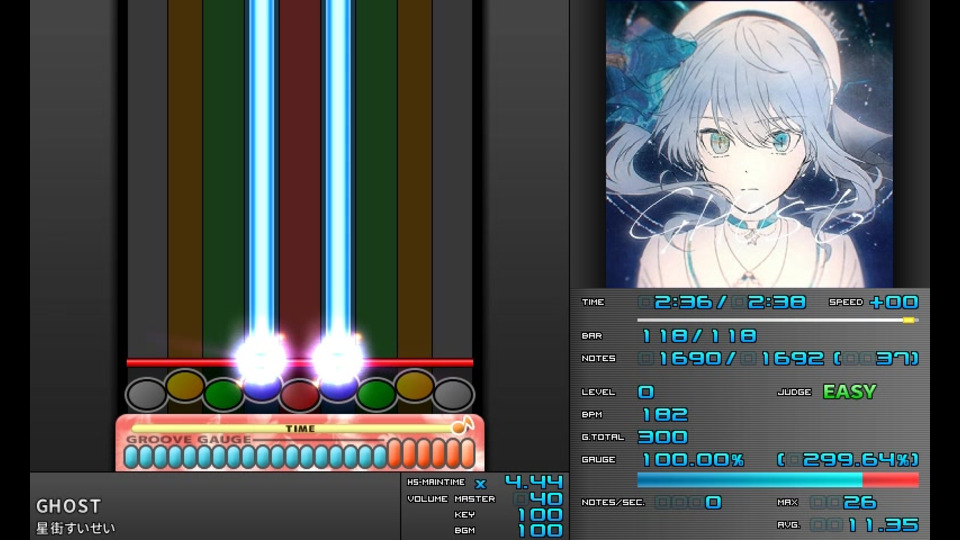Click elapsed time value 2:36
The image size is (960, 540).
683,302
